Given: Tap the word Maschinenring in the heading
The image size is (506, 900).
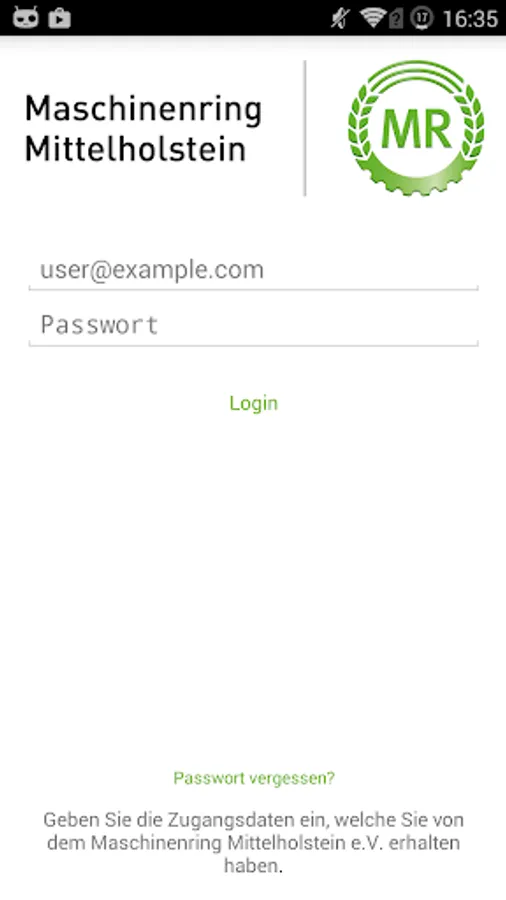Looking at the screenshot, I should click(x=143, y=110).
